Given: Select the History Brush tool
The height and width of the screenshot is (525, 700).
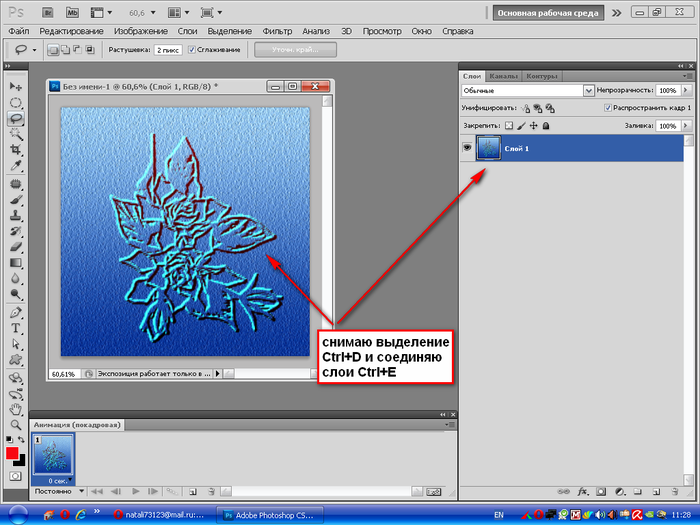Looking at the screenshot, I should [16, 231].
